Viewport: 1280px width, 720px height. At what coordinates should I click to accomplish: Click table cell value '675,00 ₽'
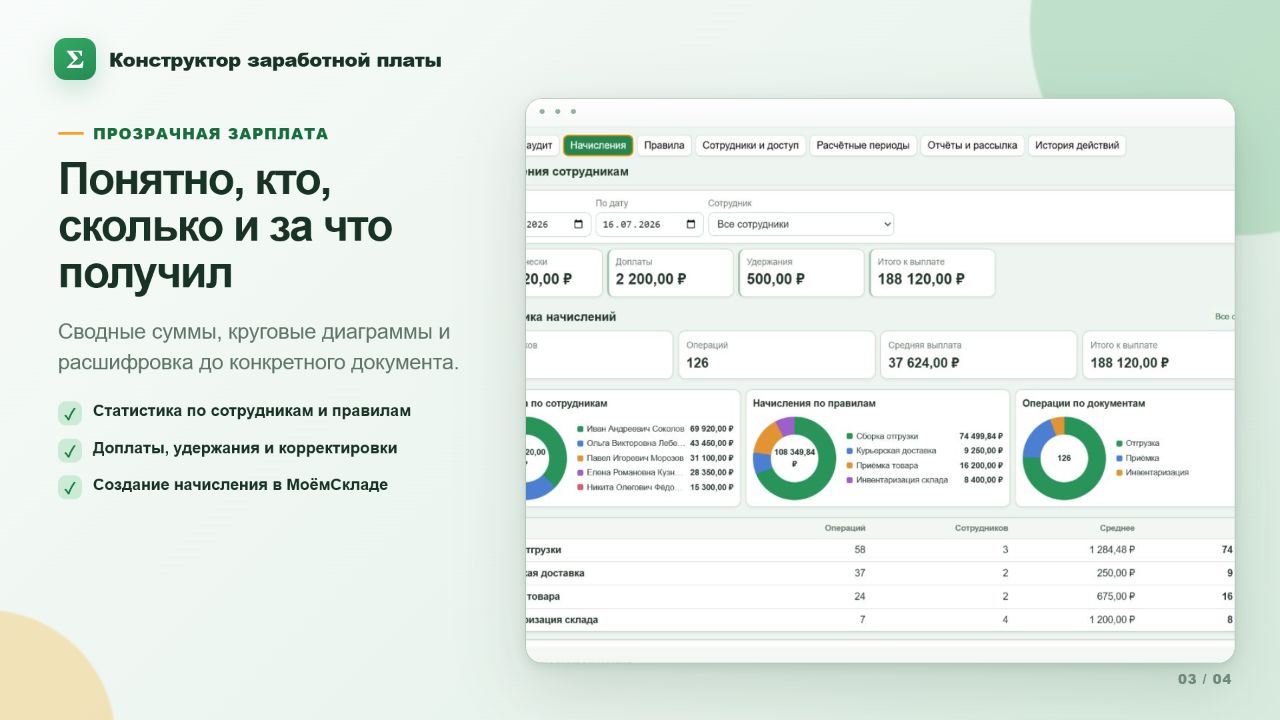[x=1117, y=596]
